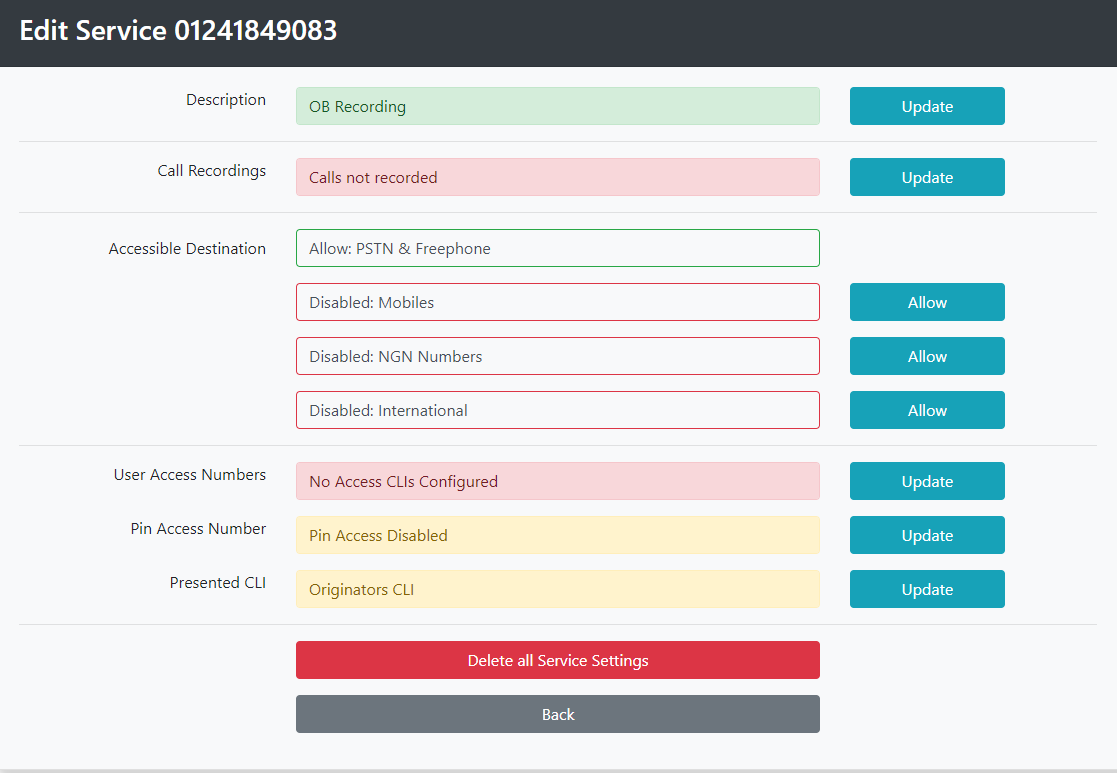Allow Mobiles destination

tap(927, 302)
